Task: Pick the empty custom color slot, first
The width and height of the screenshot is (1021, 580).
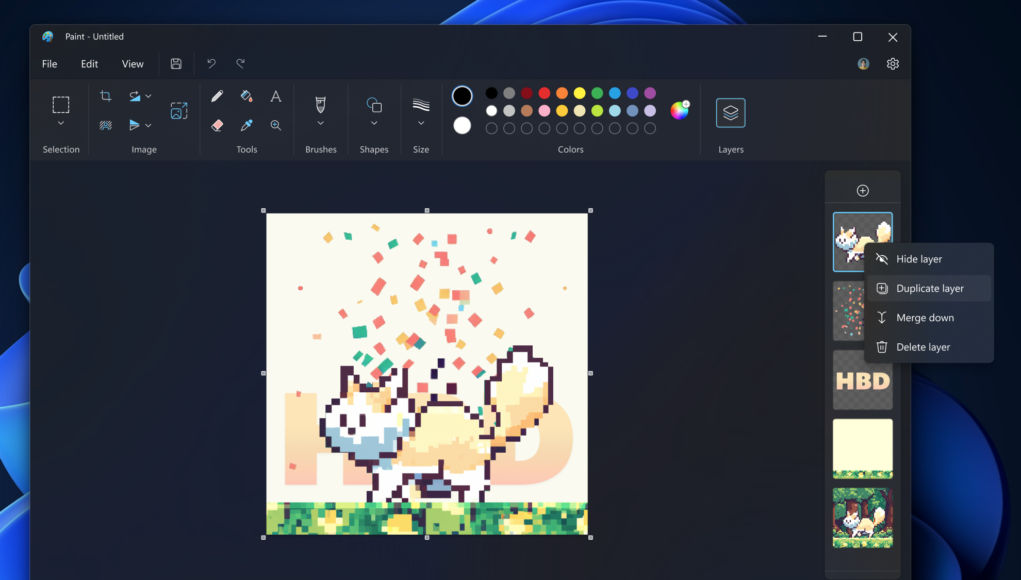Action: pos(492,128)
